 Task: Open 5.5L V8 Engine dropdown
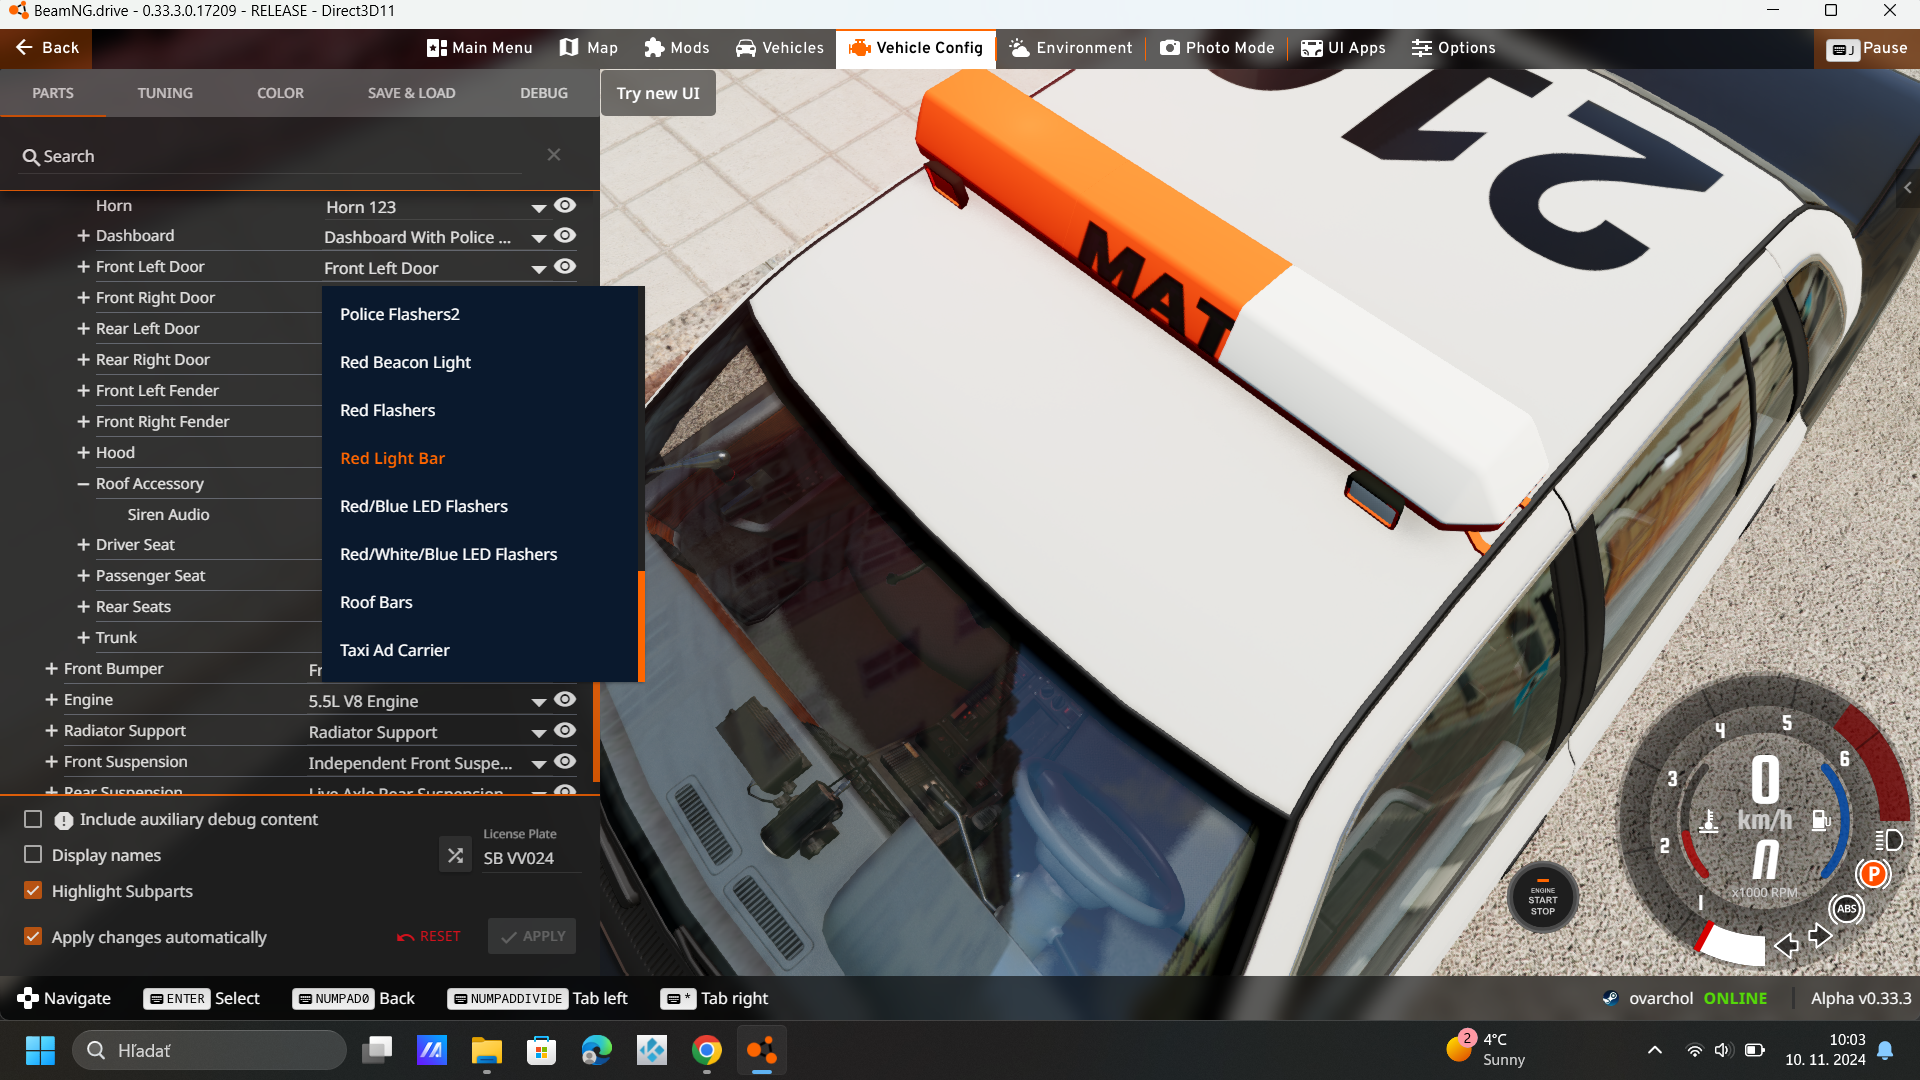pyautogui.click(x=428, y=701)
